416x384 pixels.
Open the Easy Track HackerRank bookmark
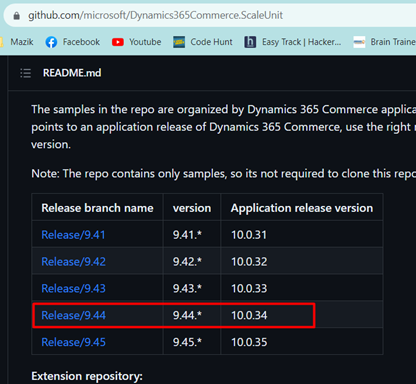(x=293, y=42)
